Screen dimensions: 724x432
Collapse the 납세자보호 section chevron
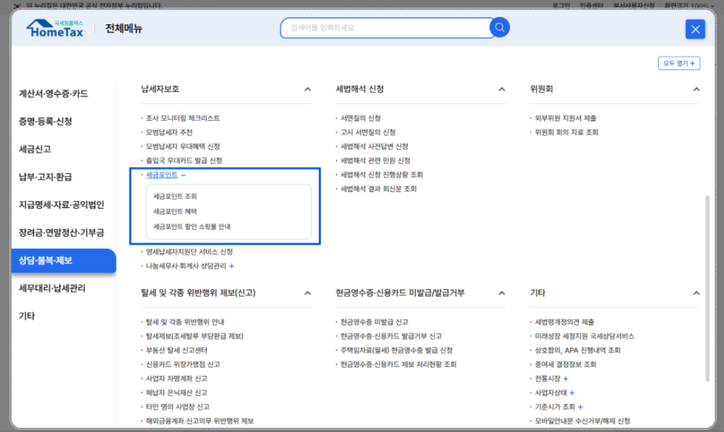coord(307,89)
